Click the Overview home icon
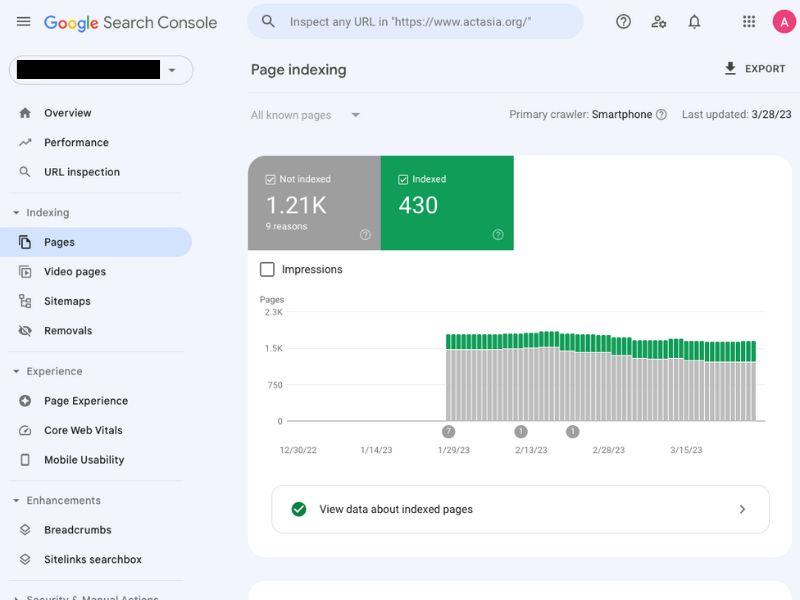This screenshot has width=800, height=600. coord(25,113)
